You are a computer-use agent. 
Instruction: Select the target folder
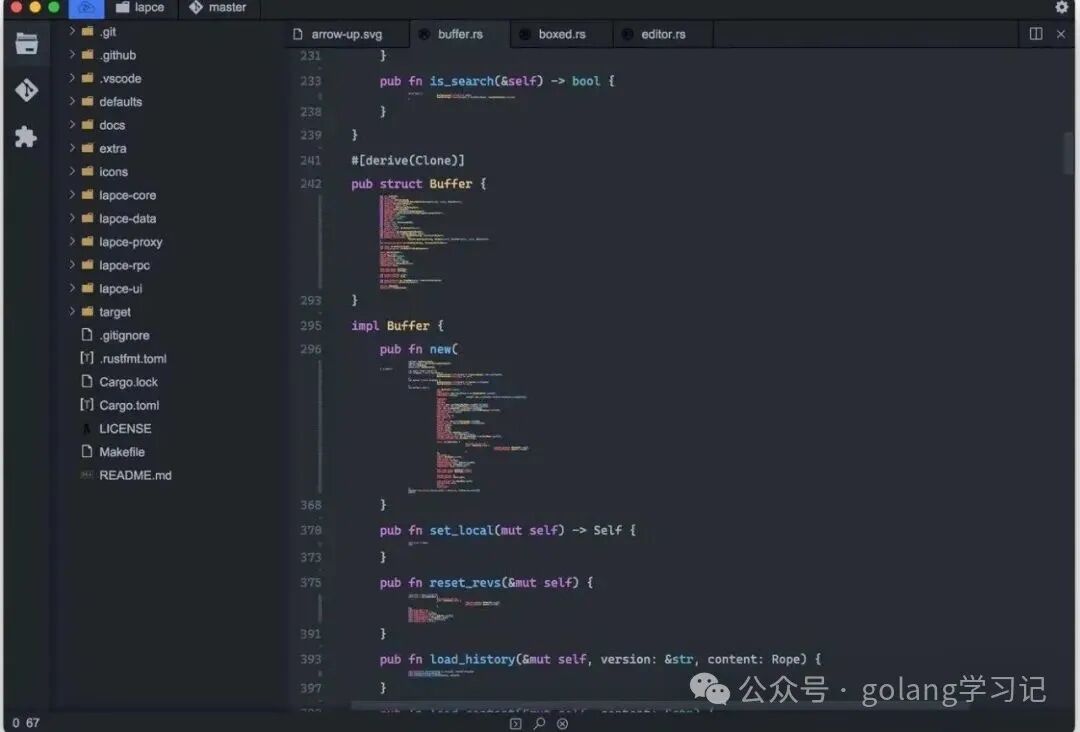coord(114,312)
